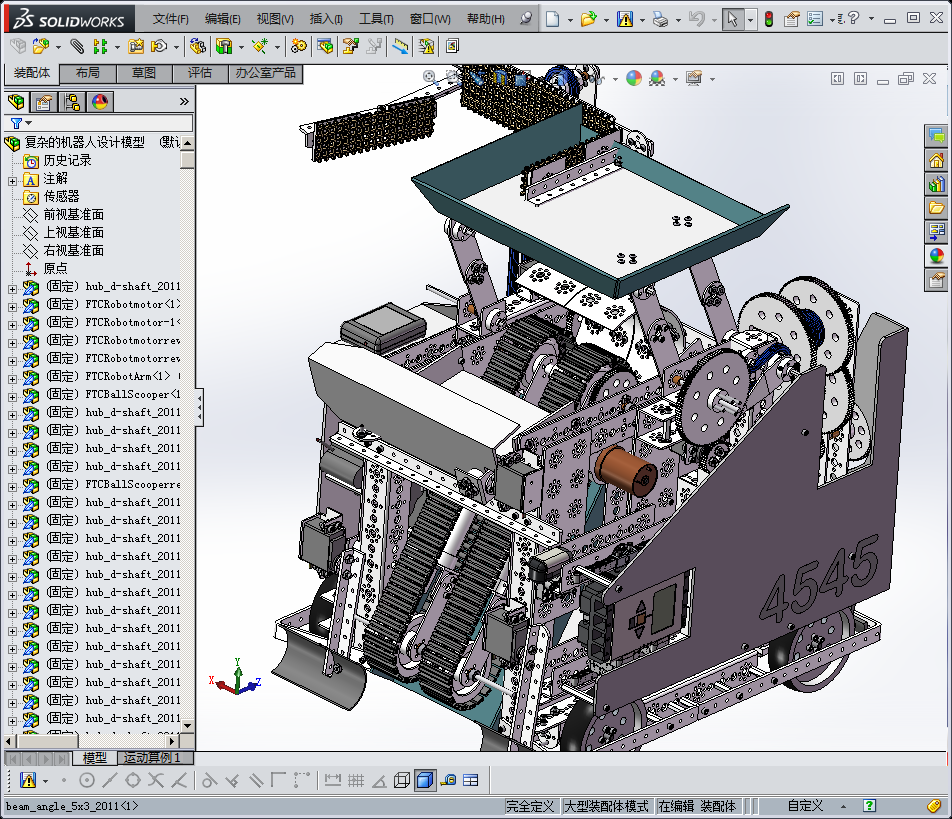The image size is (952, 819).
Task: Open the ConfigurationManager tab icon
Action: click(x=72, y=102)
